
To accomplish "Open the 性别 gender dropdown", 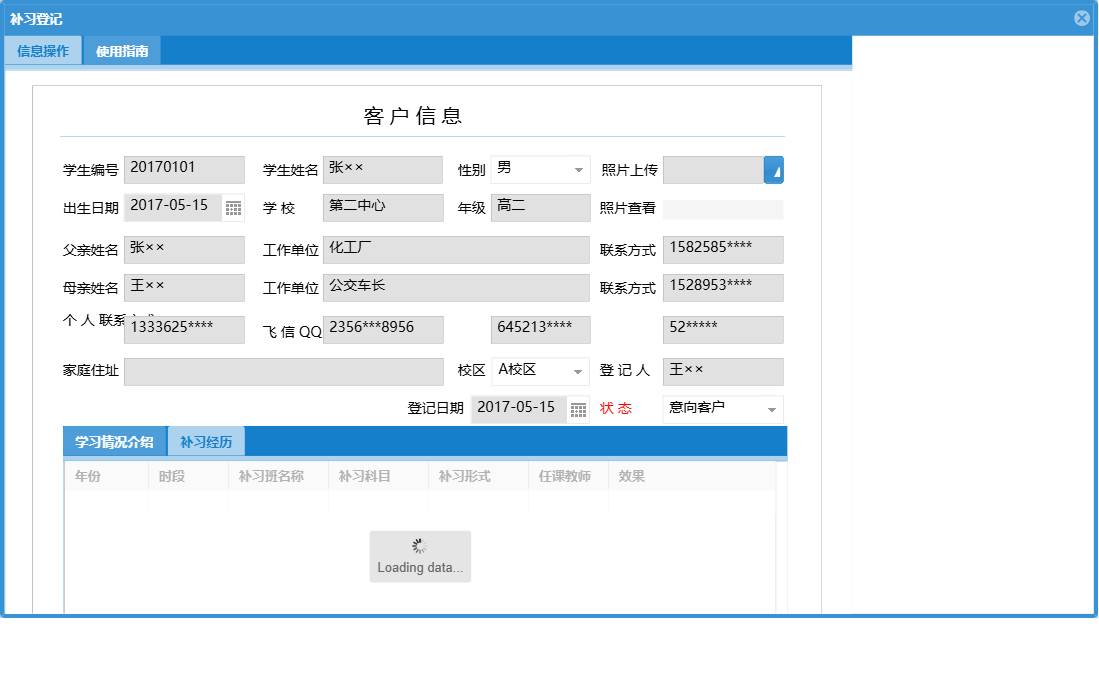I will tap(578, 169).
